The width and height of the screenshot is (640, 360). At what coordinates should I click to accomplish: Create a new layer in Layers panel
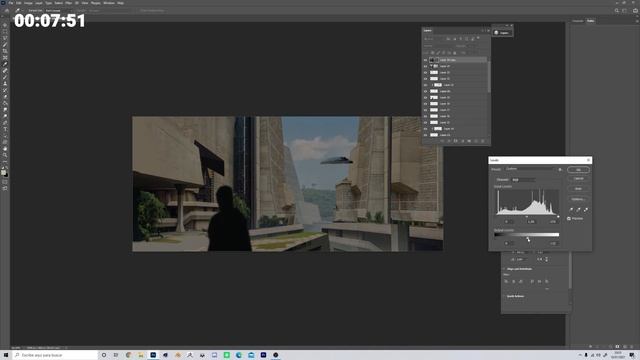[x=476, y=141]
